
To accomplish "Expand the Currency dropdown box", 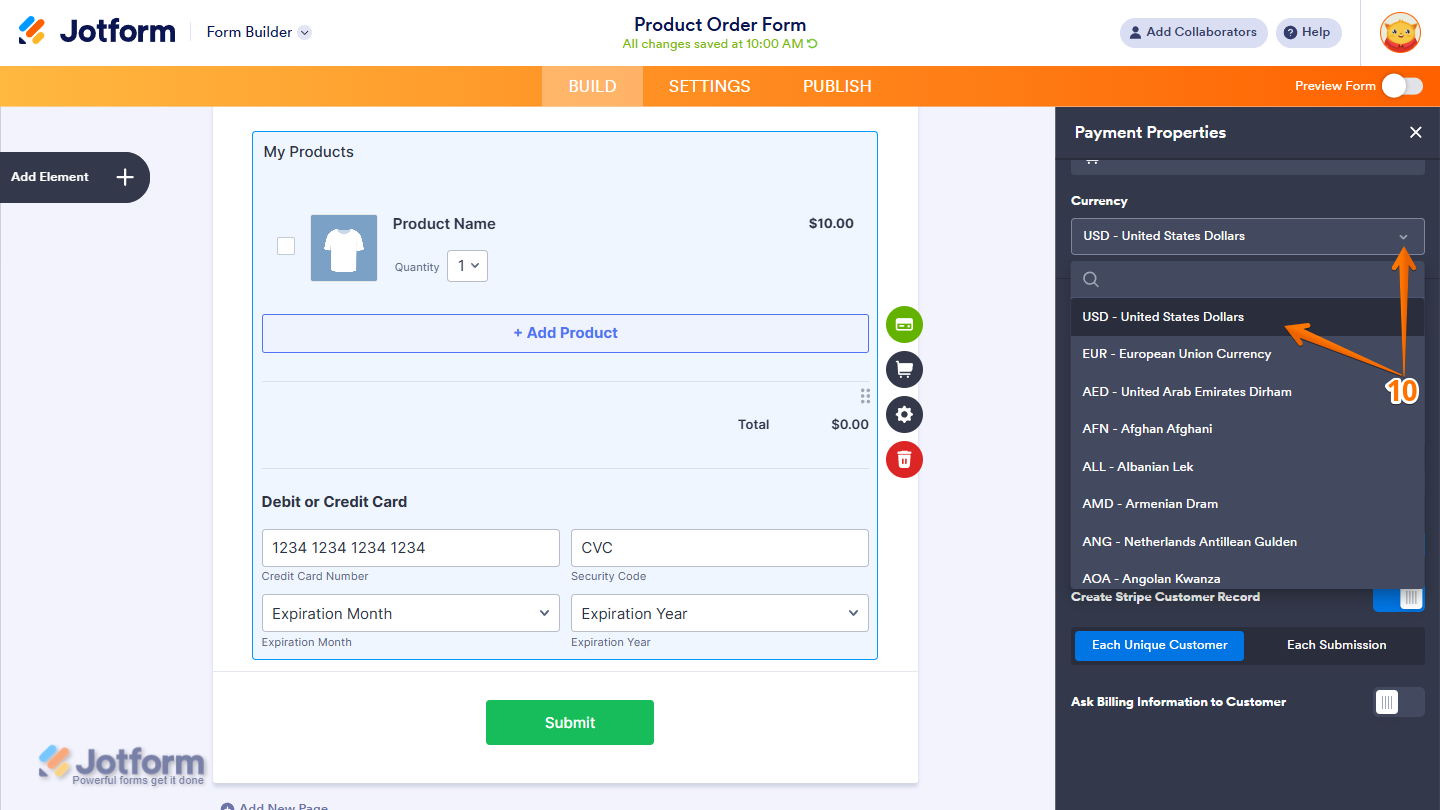I will (1247, 236).
